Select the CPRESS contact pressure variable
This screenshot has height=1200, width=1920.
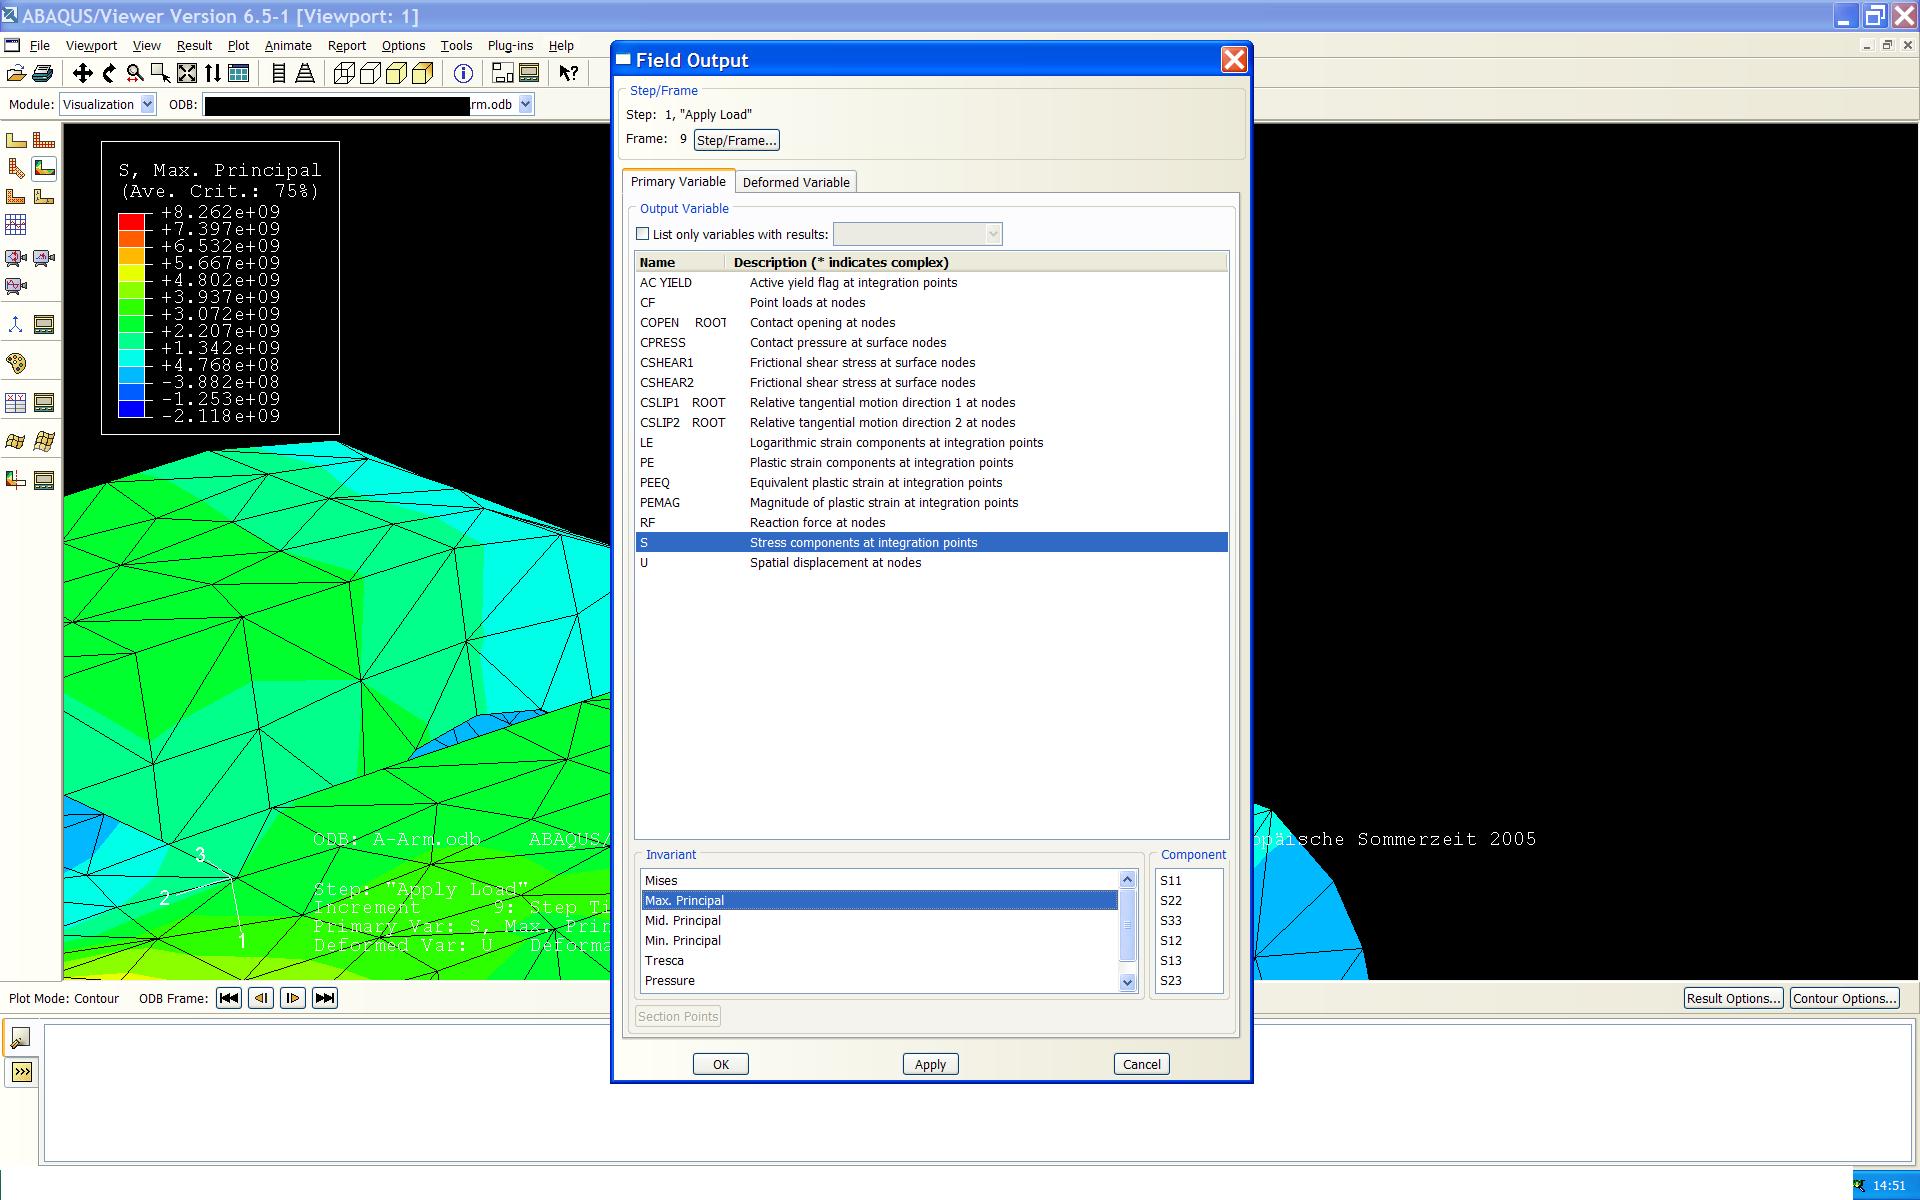(x=931, y=342)
